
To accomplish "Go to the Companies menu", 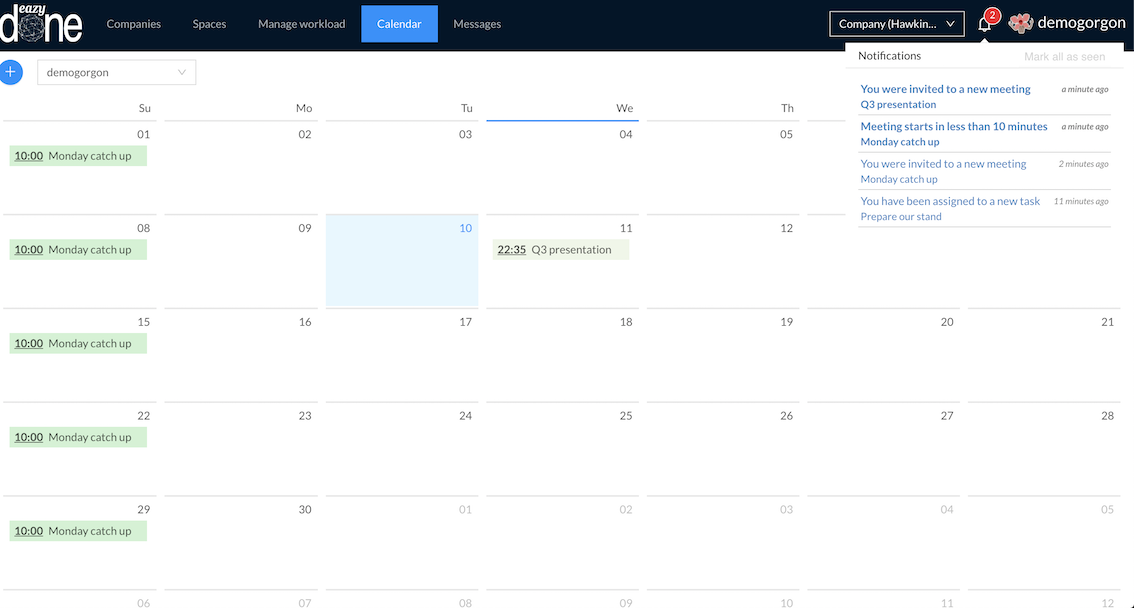I will pos(134,24).
